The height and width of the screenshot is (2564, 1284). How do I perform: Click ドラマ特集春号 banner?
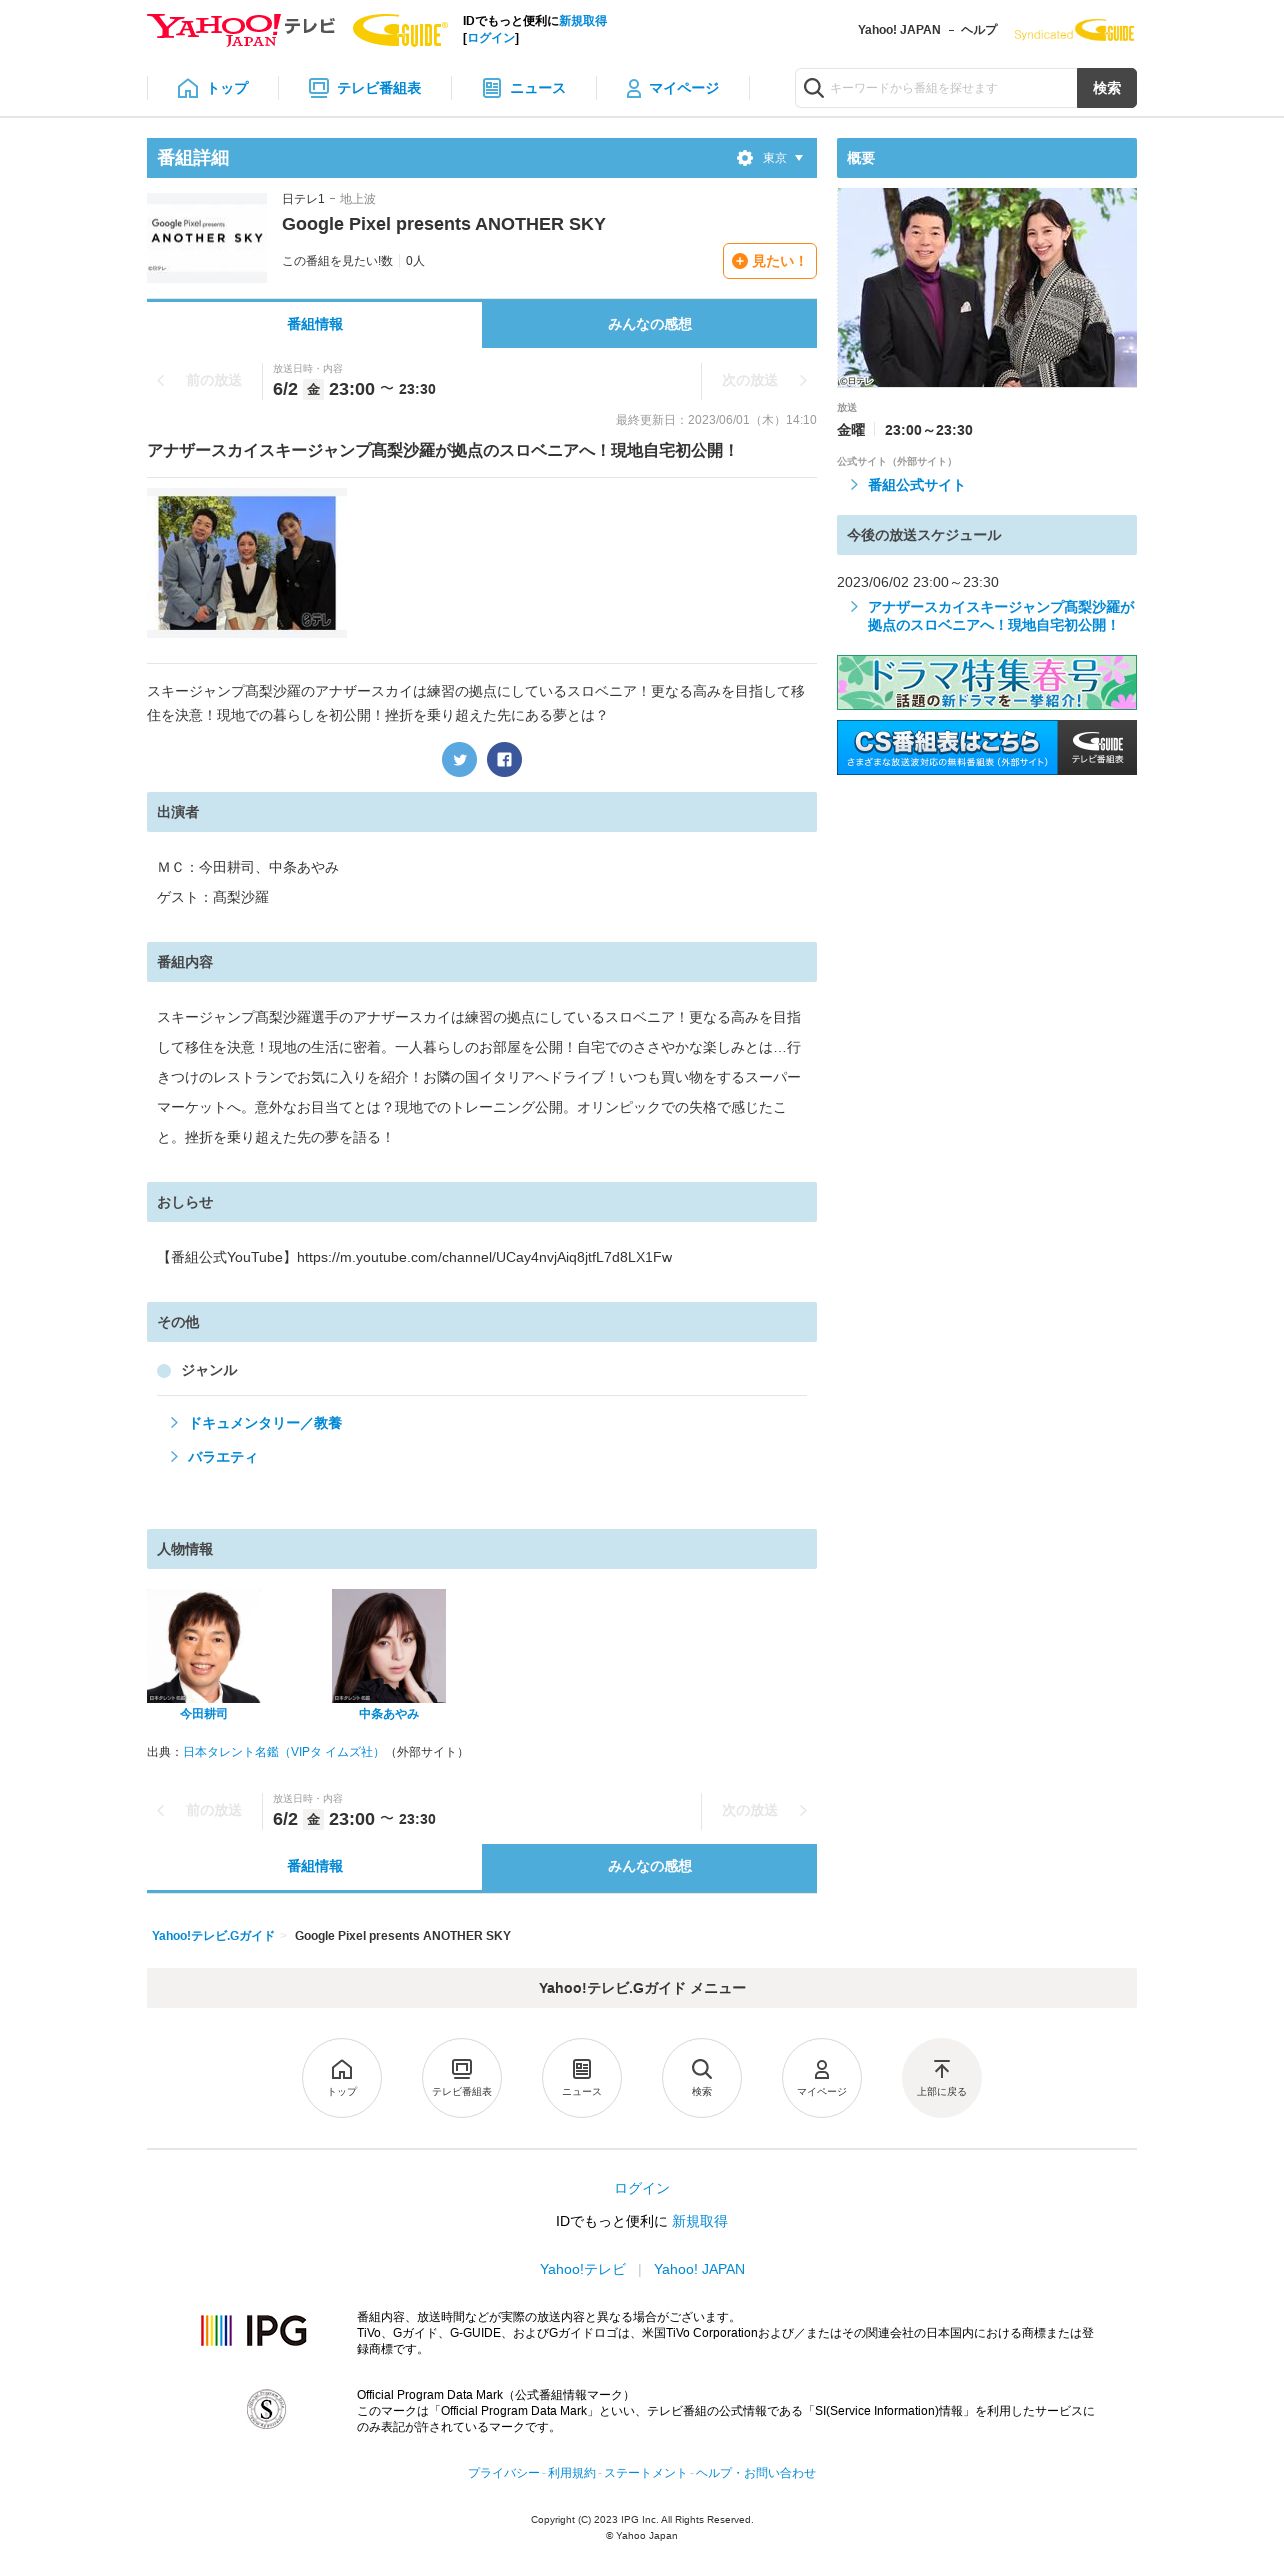tap(987, 682)
